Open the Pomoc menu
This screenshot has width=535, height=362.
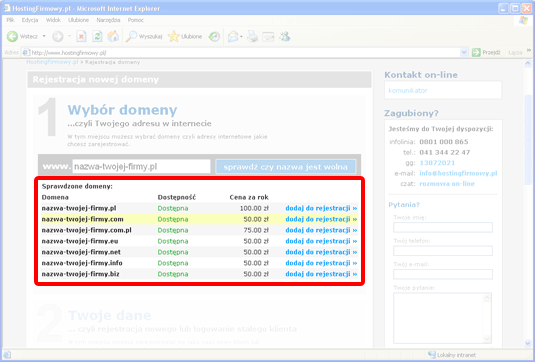point(136,20)
